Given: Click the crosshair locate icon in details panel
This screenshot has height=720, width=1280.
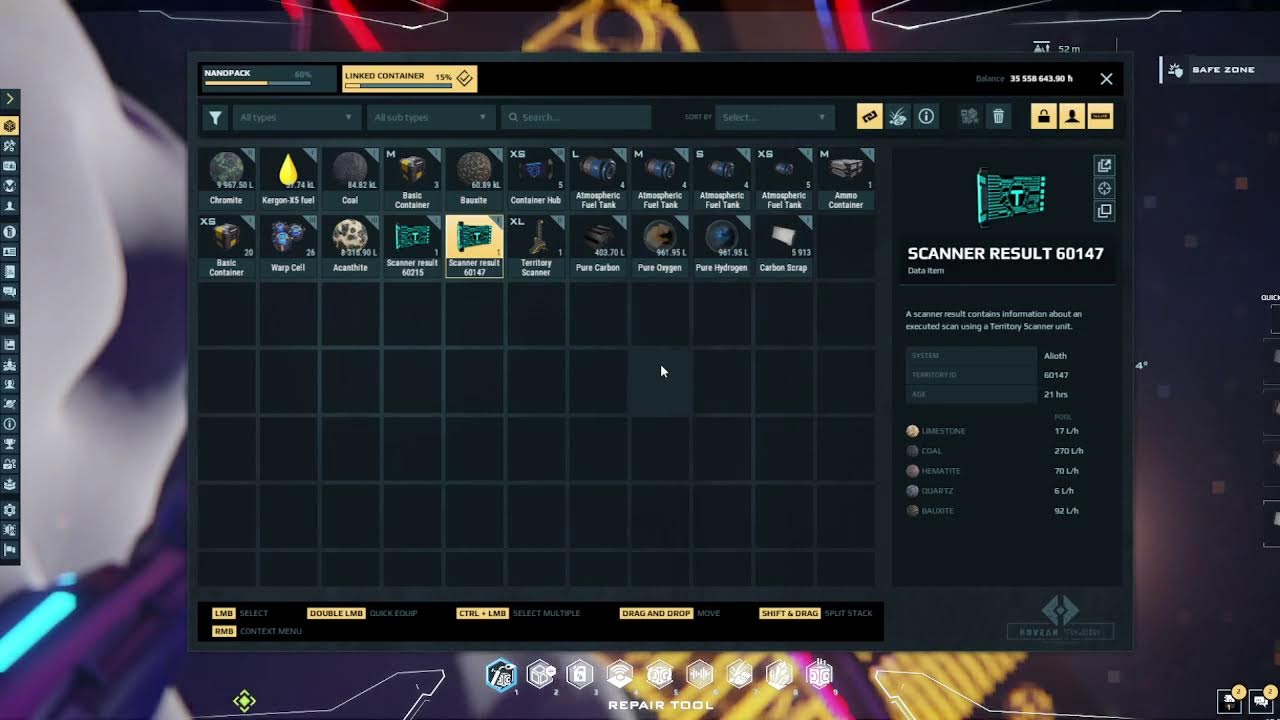Looking at the screenshot, I should click(1104, 188).
